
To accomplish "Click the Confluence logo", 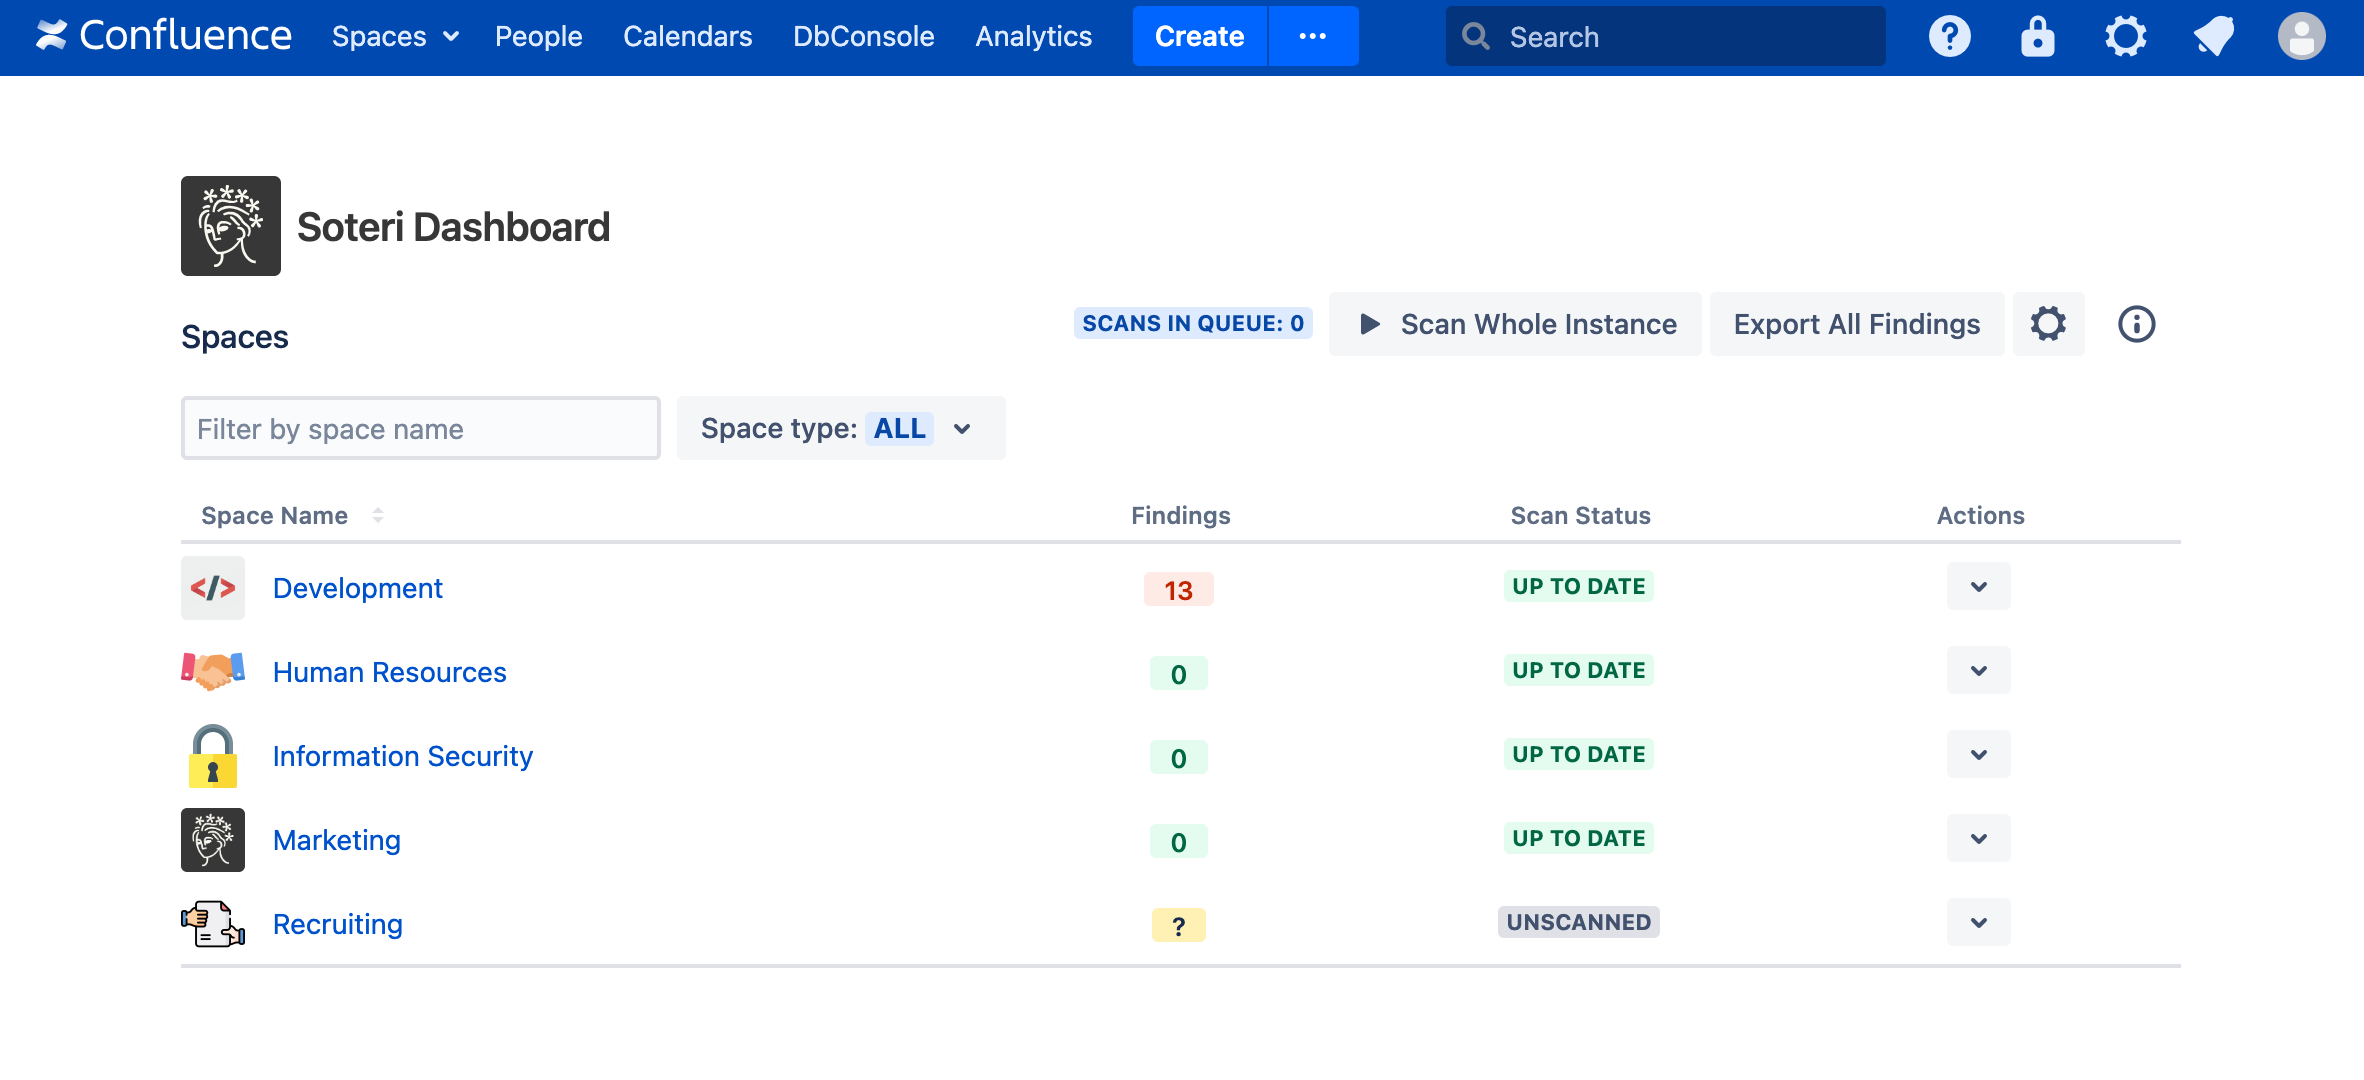I will 164,37.
